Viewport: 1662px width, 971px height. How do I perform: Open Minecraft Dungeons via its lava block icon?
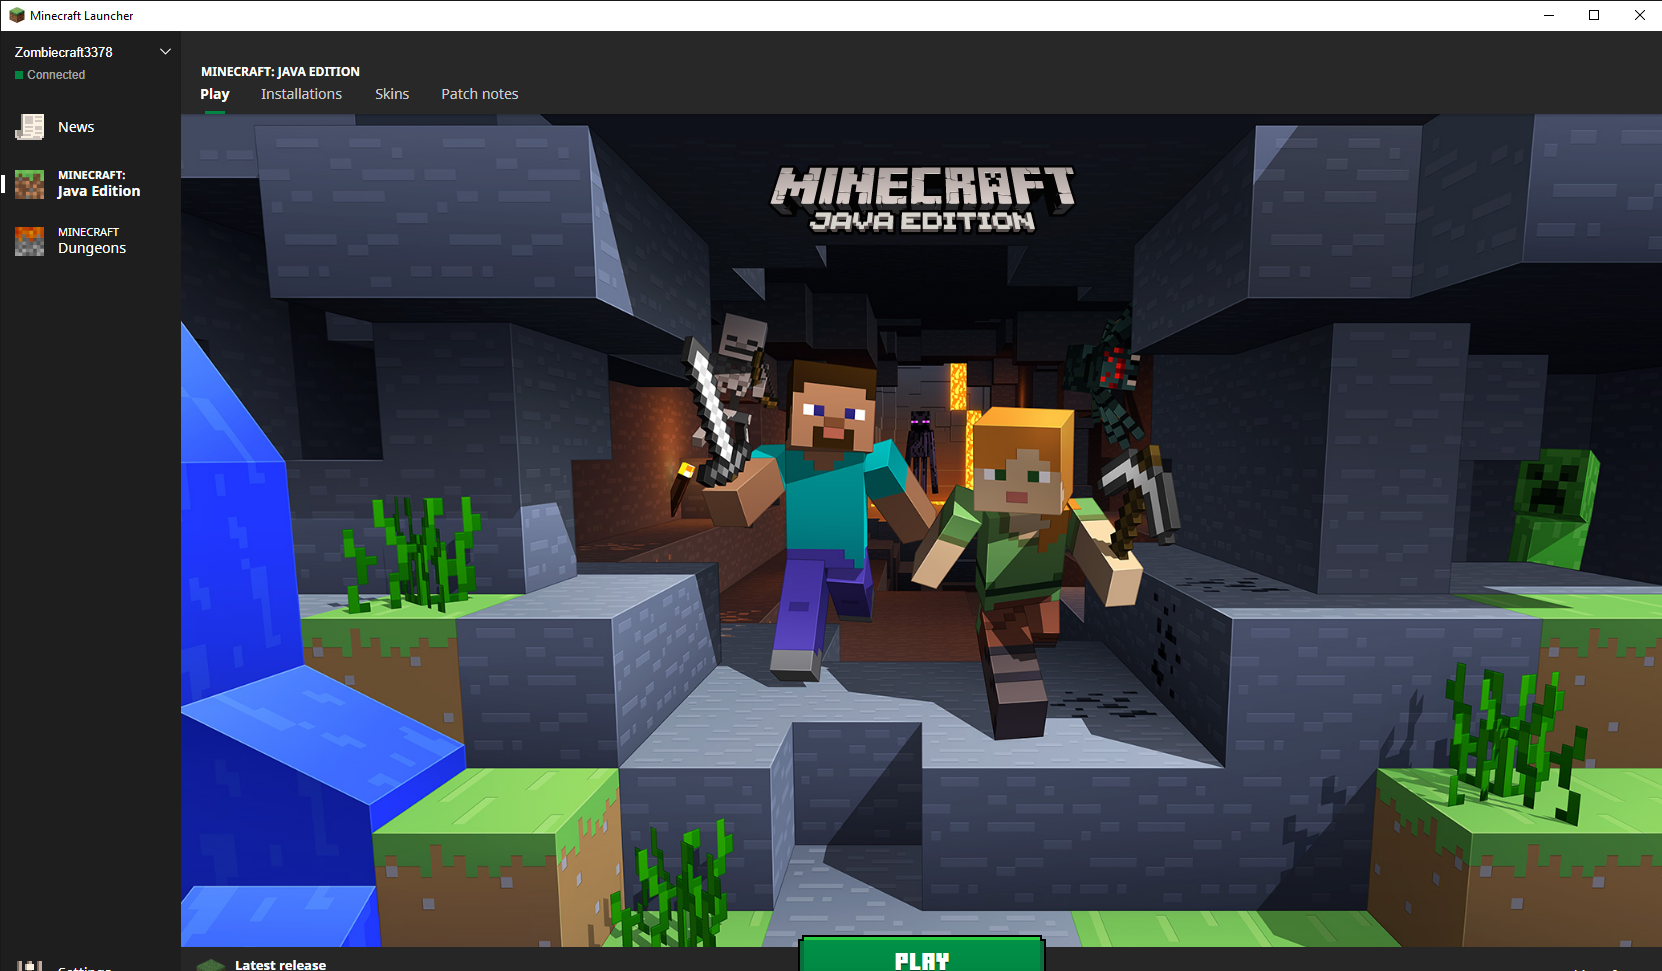(29, 241)
